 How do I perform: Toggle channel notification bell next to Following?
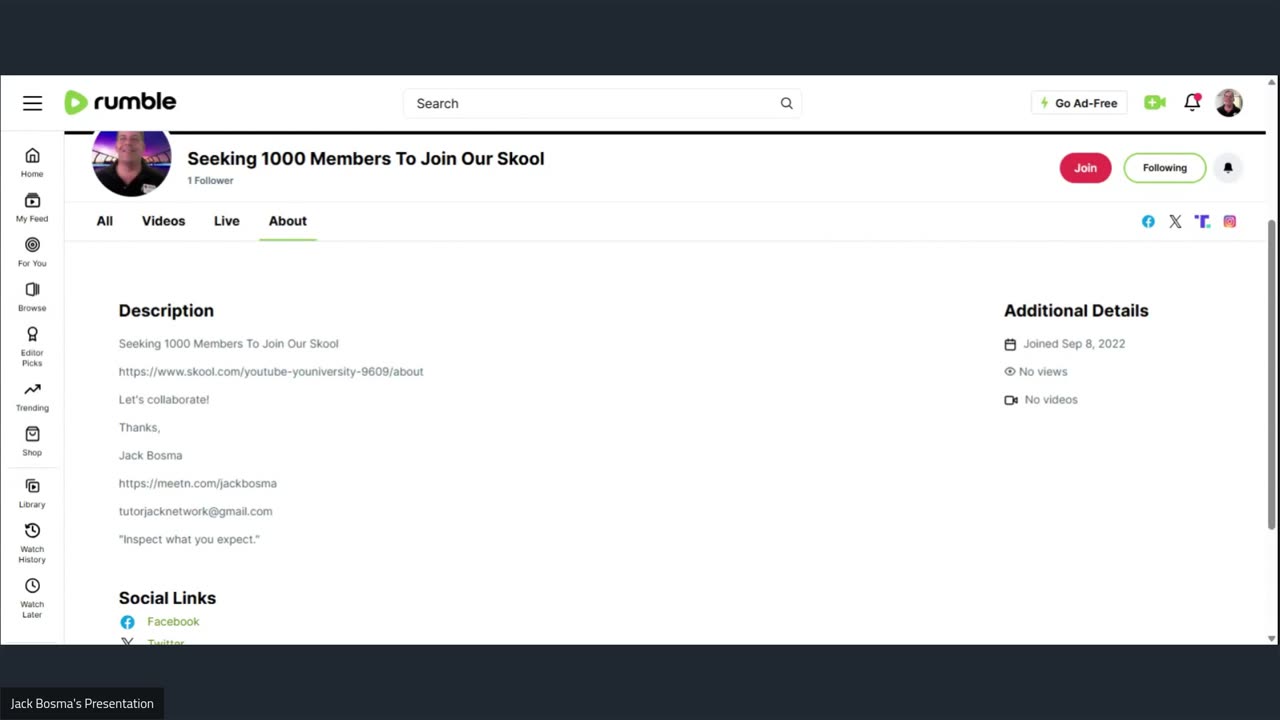coord(1228,168)
